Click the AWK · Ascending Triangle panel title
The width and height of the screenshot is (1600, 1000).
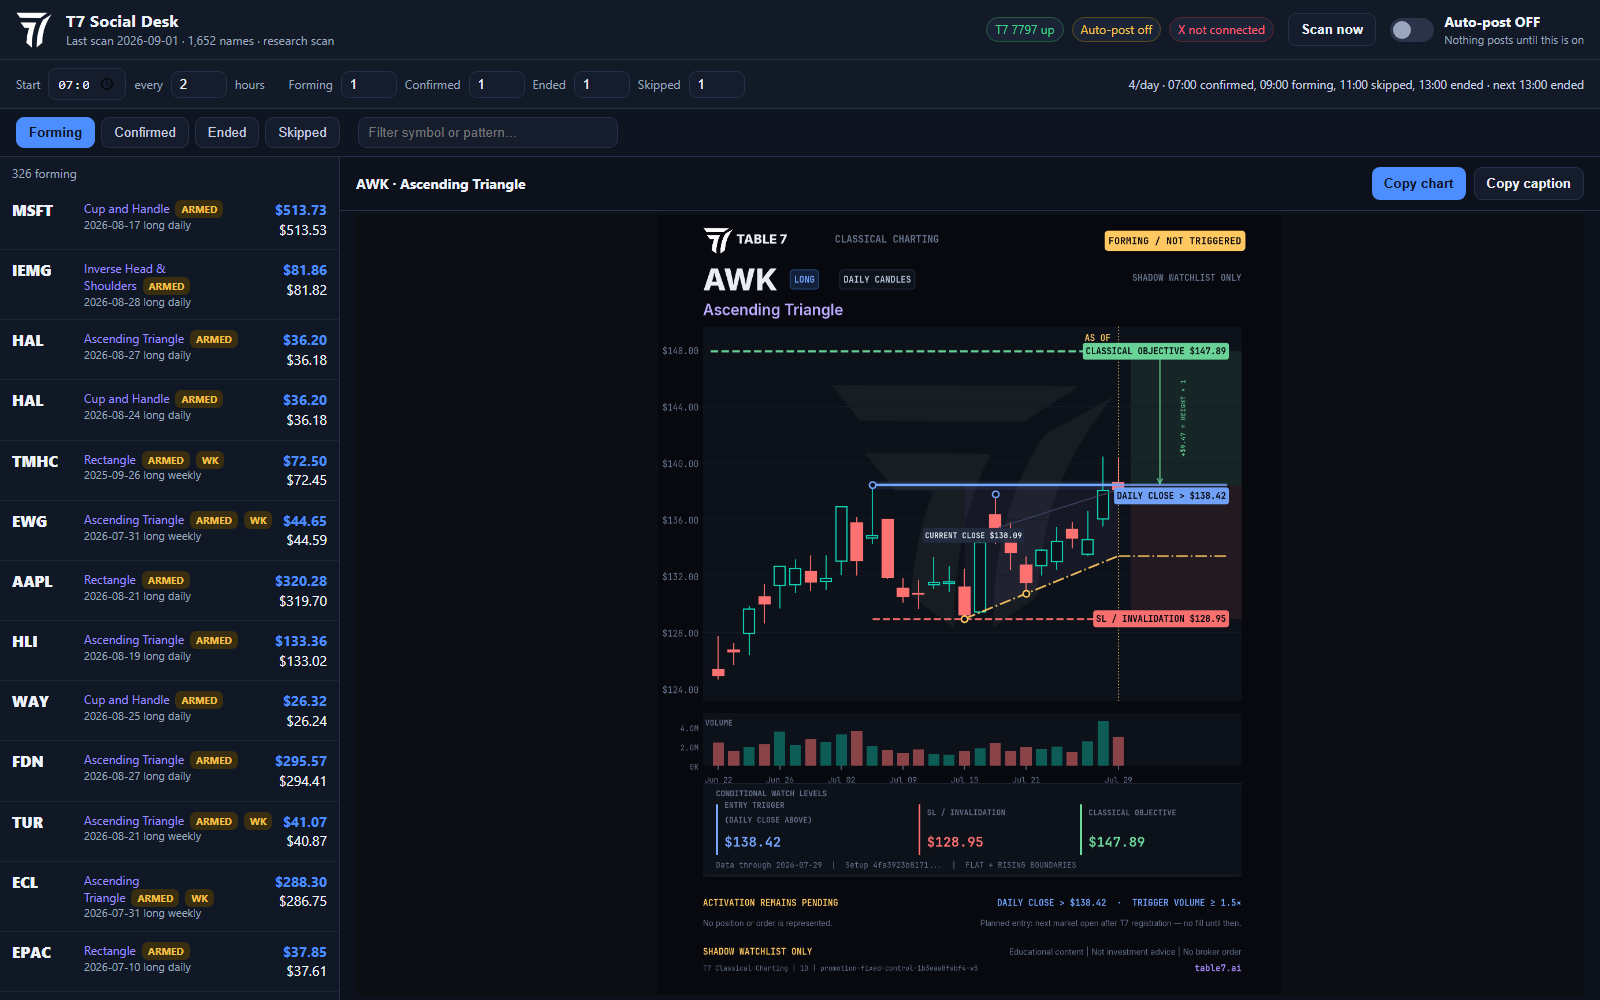[x=441, y=184]
